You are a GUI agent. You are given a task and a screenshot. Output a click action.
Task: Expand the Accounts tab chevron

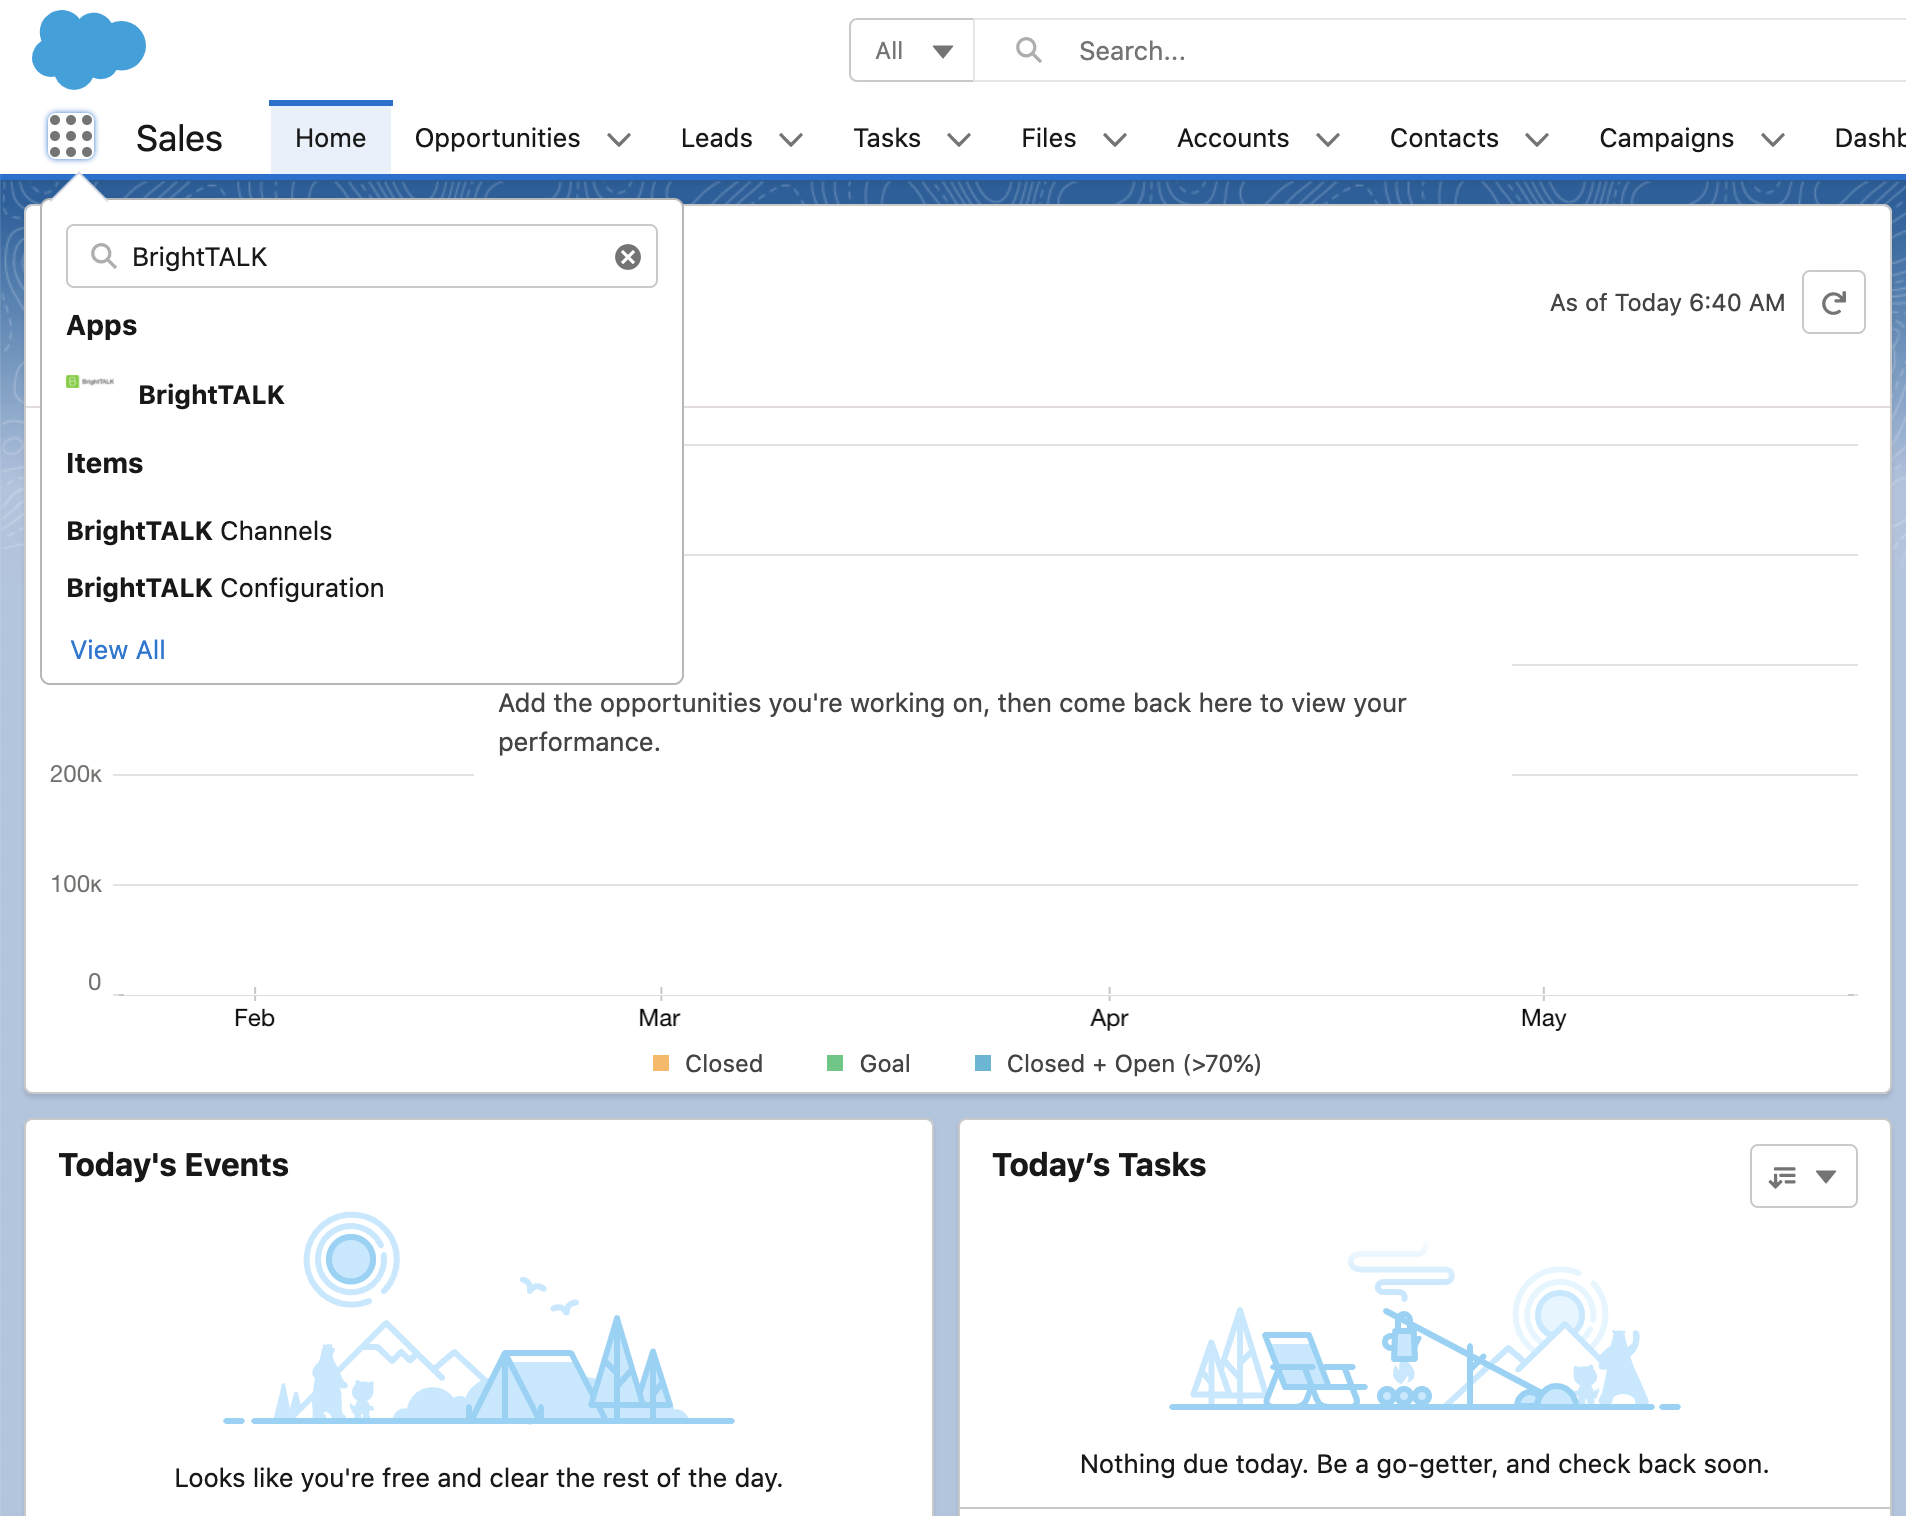[1328, 139]
